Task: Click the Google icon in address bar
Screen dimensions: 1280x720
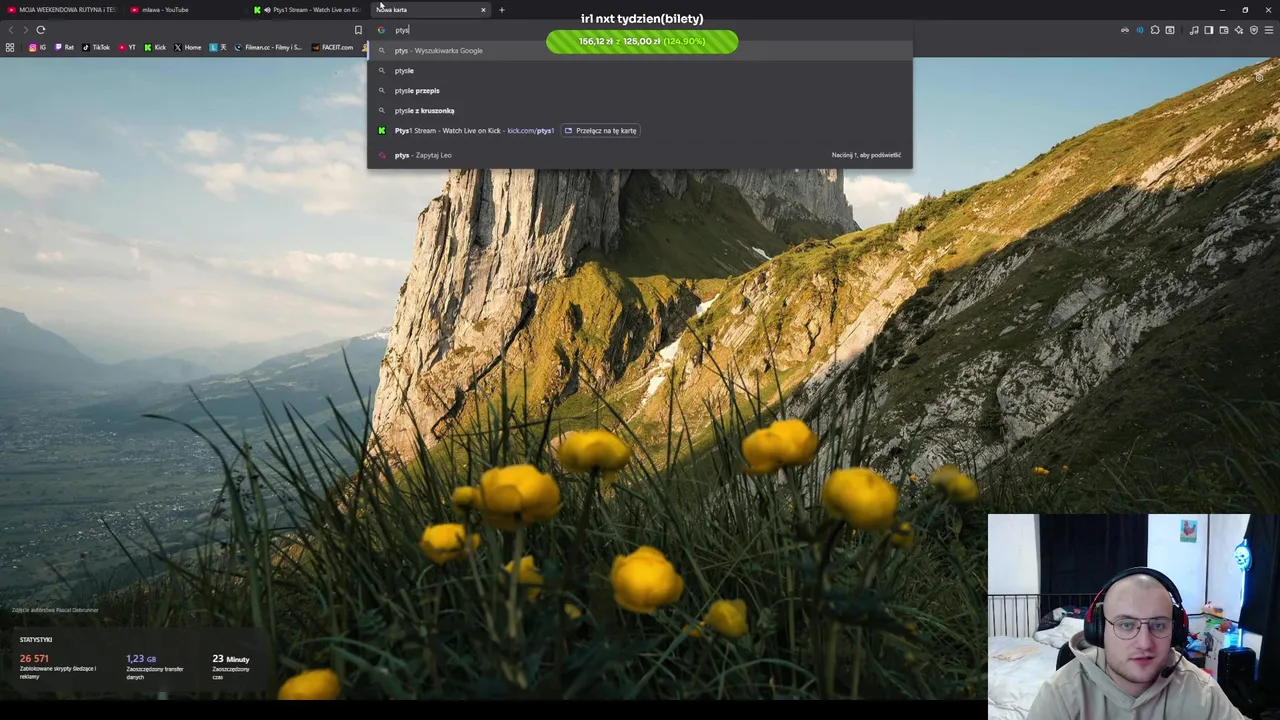Action: 381,30
